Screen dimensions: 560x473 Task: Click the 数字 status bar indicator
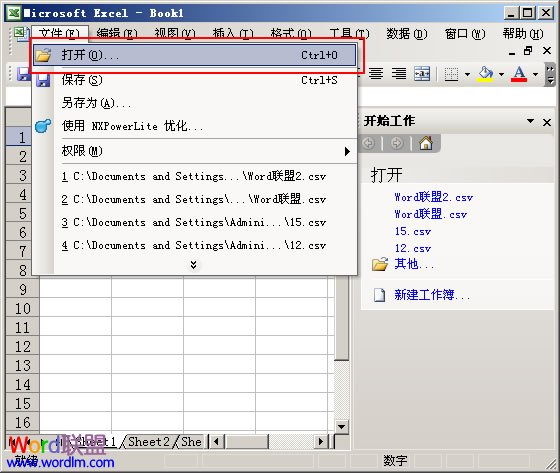tap(395, 460)
